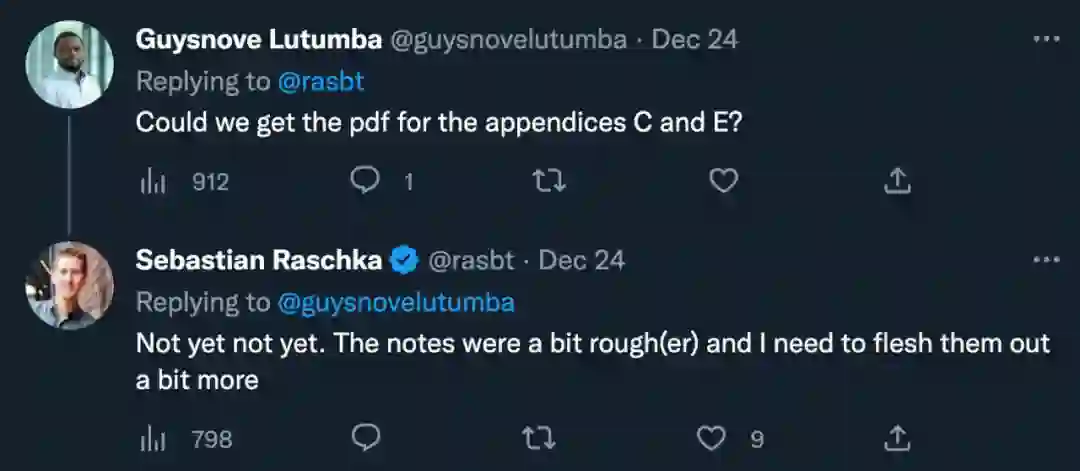This screenshot has width=1080, height=471.
Task: View analytics showing 912 views
Action: (152, 182)
